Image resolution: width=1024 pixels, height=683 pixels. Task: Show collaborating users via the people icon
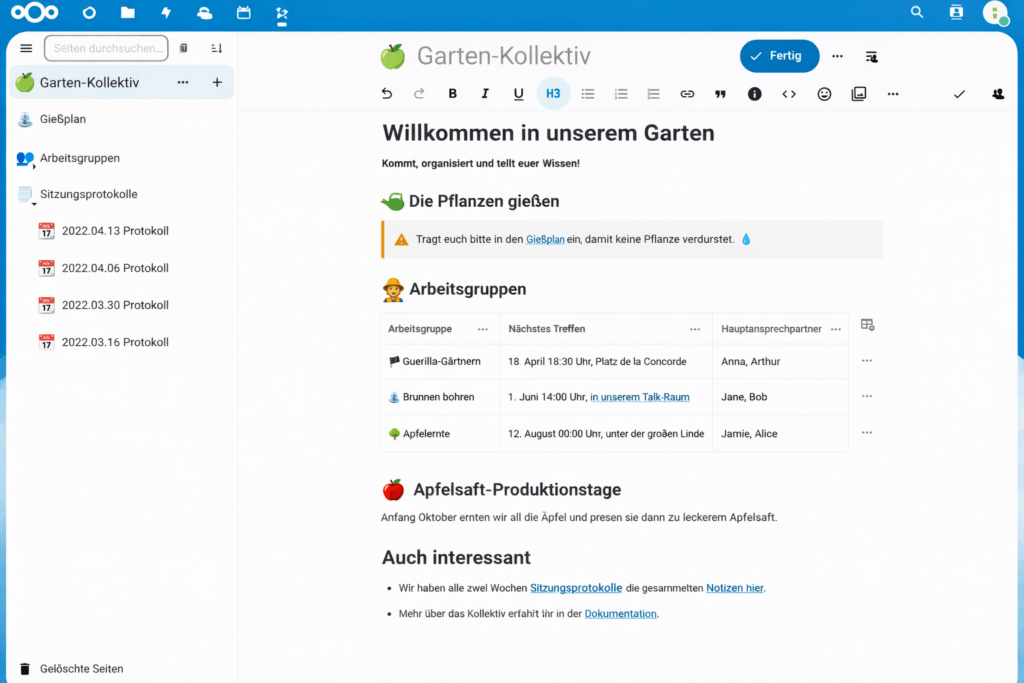(996, 93)
